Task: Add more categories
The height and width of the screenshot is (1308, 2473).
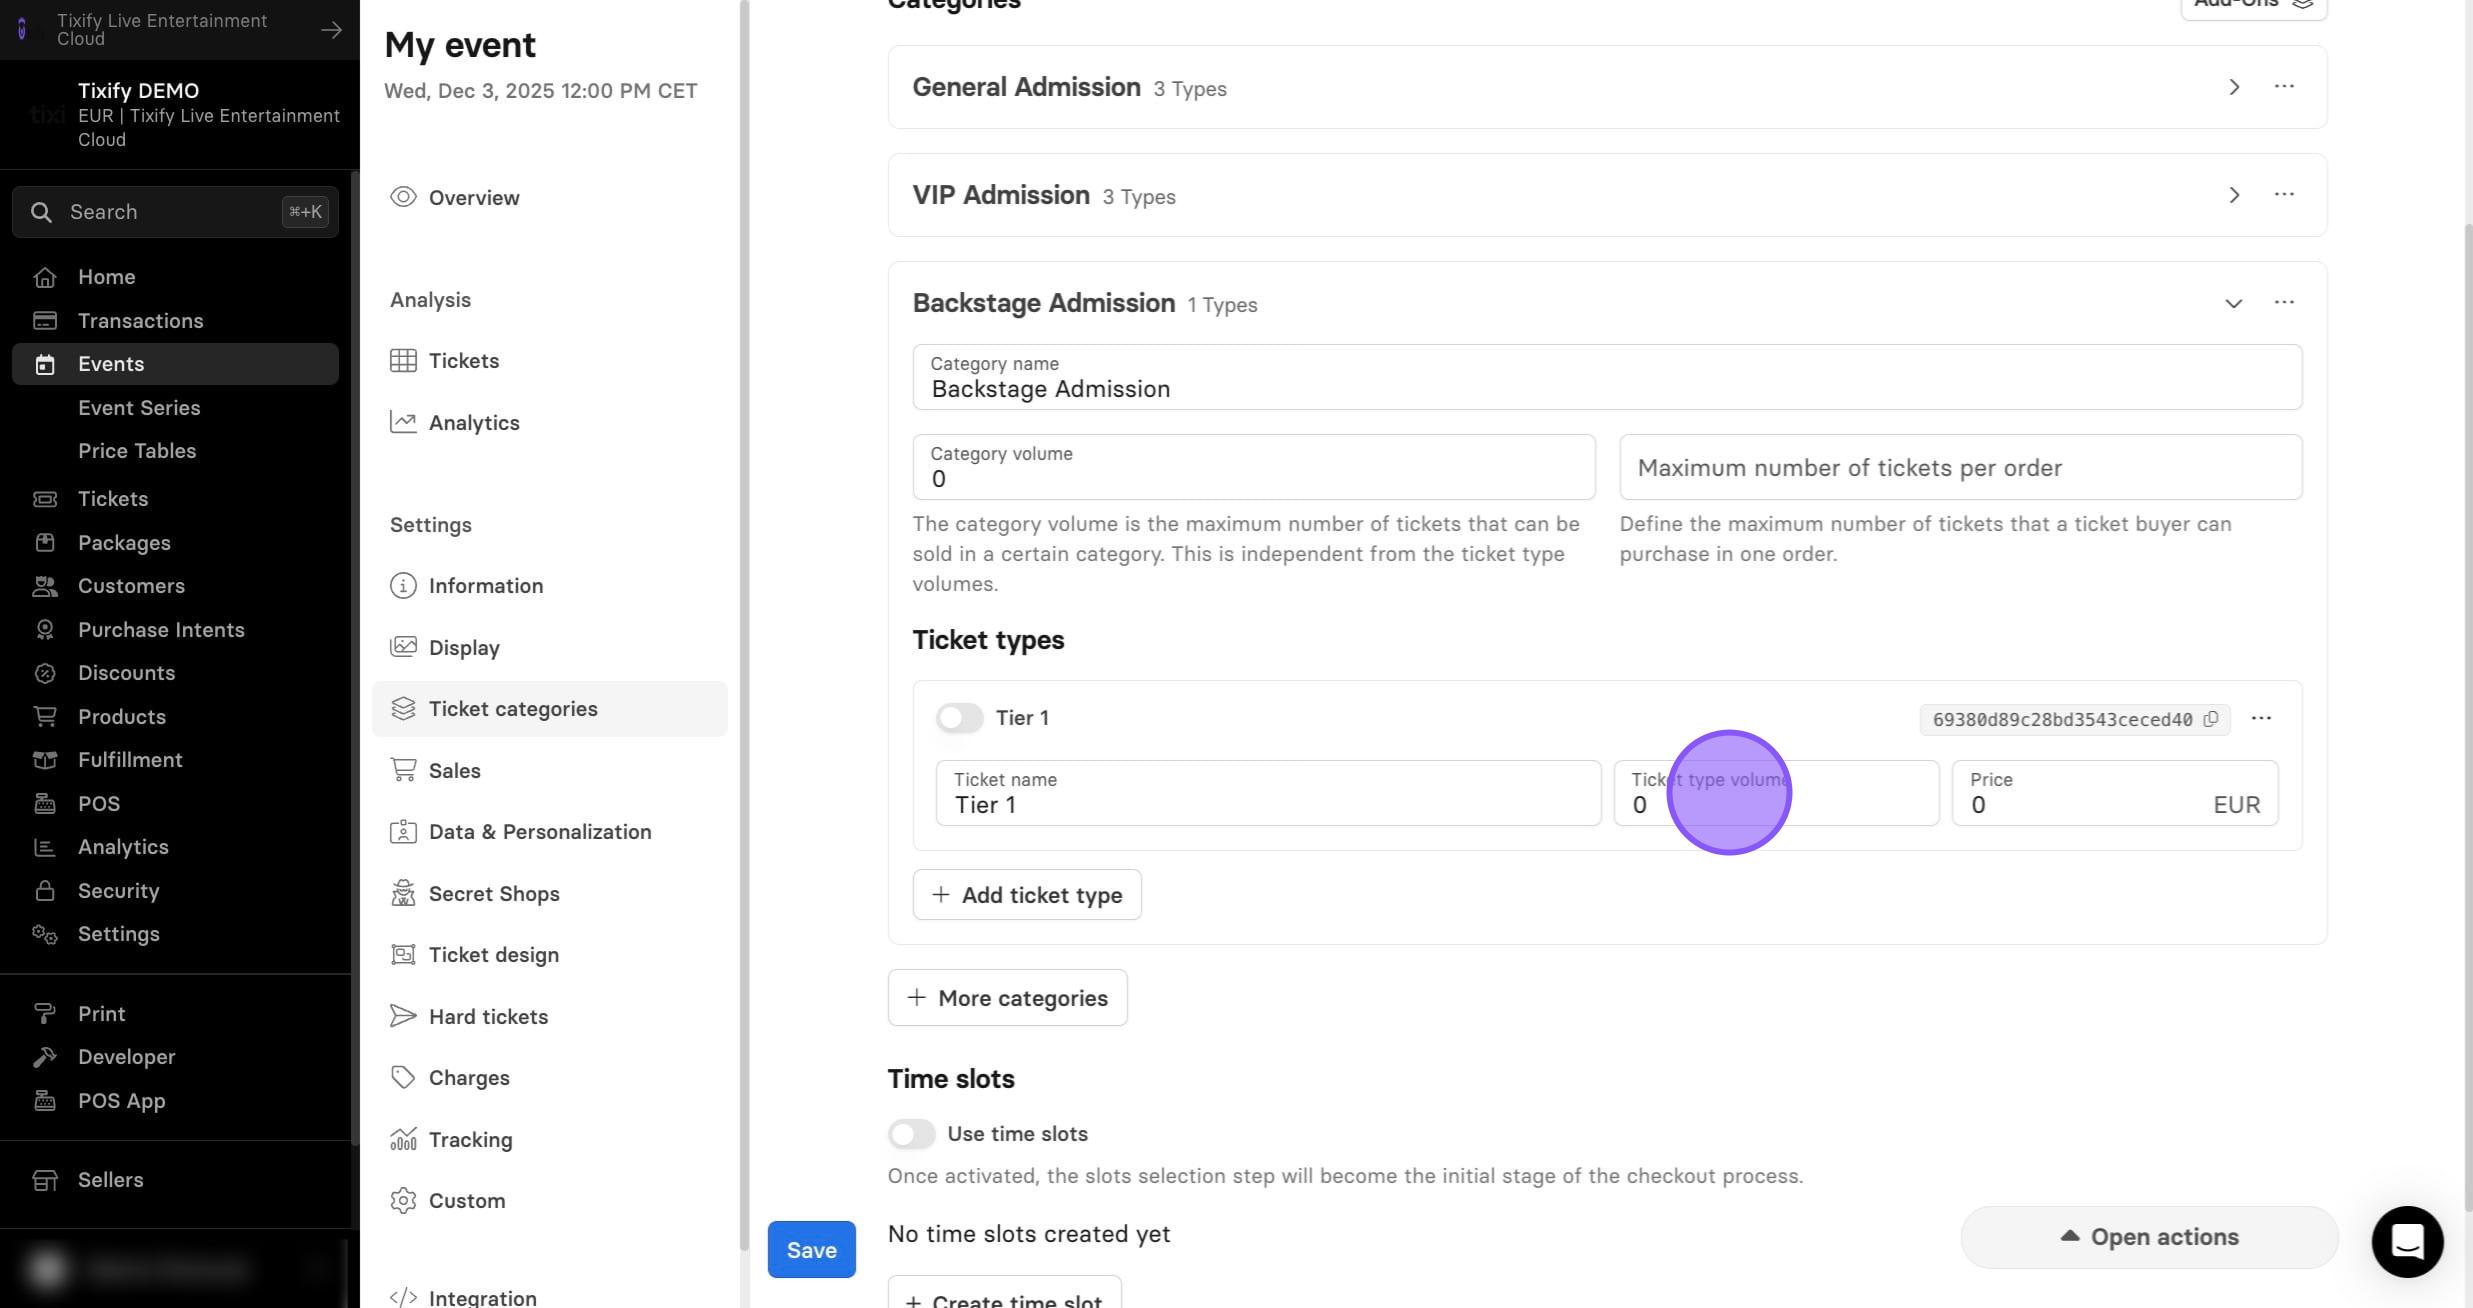Action: coord(1007,998)
